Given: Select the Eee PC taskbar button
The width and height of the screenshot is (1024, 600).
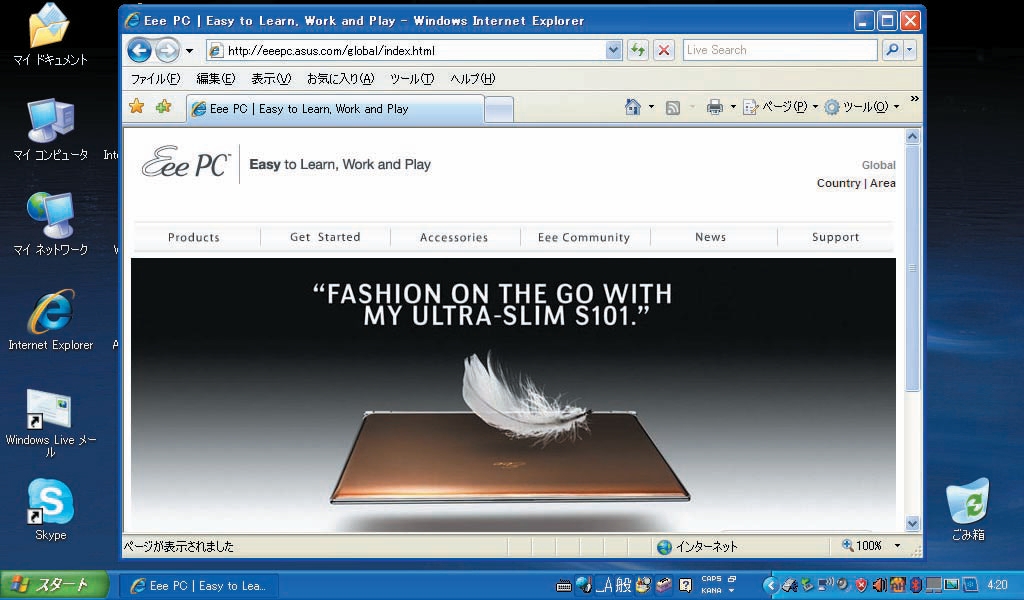Looking at the screenshot, I should pyautogui.click(x=201, y=586).
